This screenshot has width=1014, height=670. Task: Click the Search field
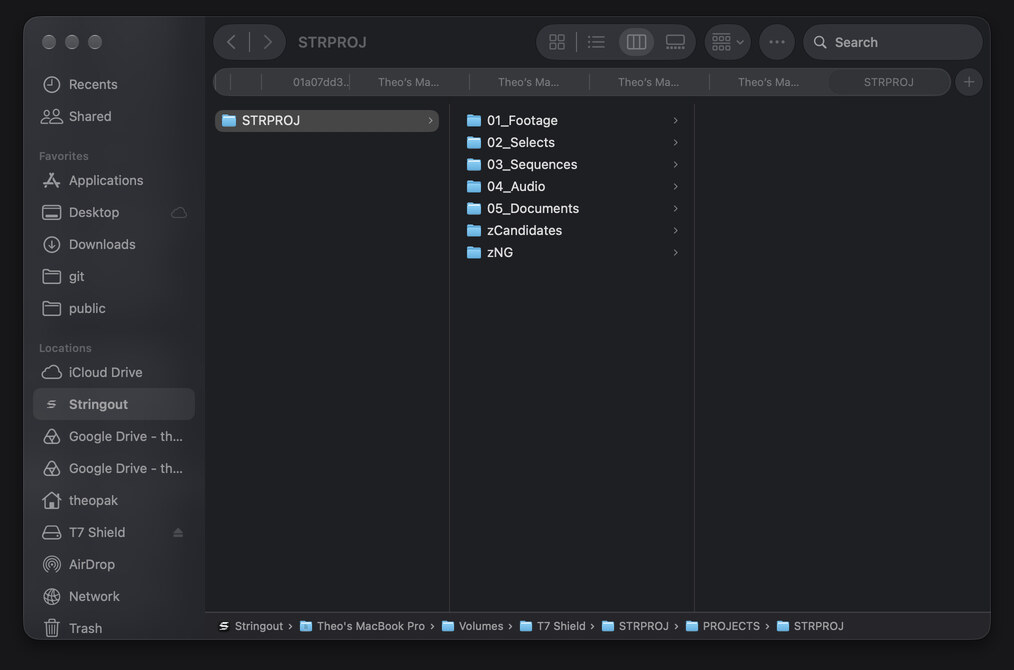892,42
